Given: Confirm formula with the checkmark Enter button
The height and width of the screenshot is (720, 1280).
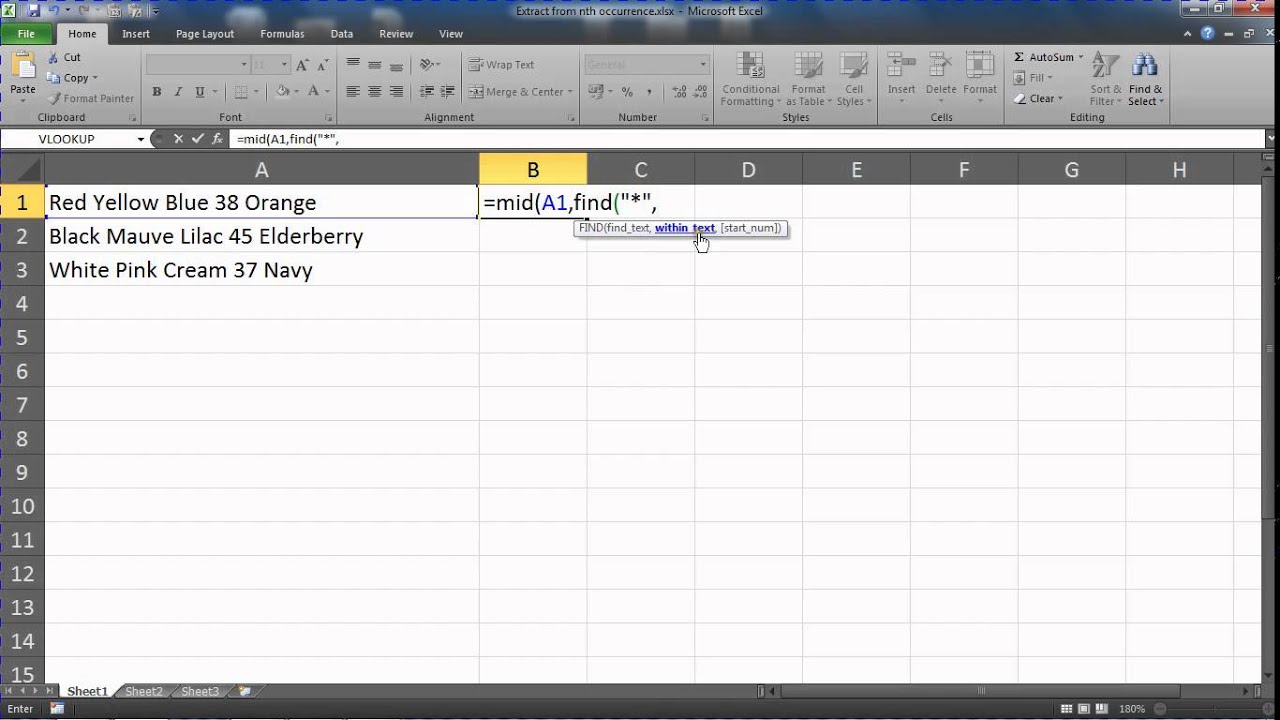Looking at the screenshot, I should pos(197,139).
